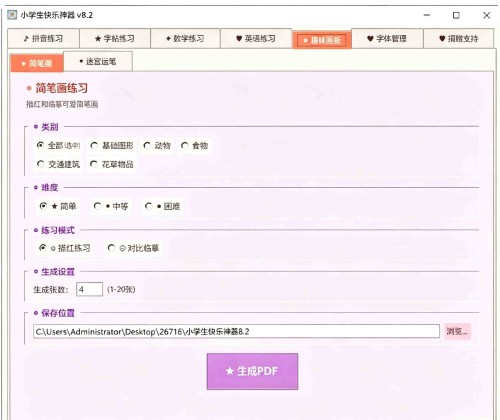The width and height of the screenshot is (500, 420).
Task: Switch to the 字帖练习 tab
Action: pos(115,39)
